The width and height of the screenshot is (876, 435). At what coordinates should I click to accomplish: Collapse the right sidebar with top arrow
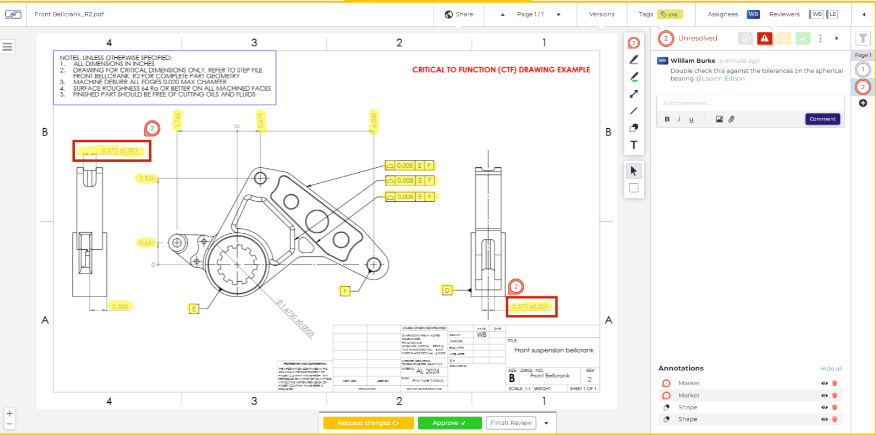(864, 15)
